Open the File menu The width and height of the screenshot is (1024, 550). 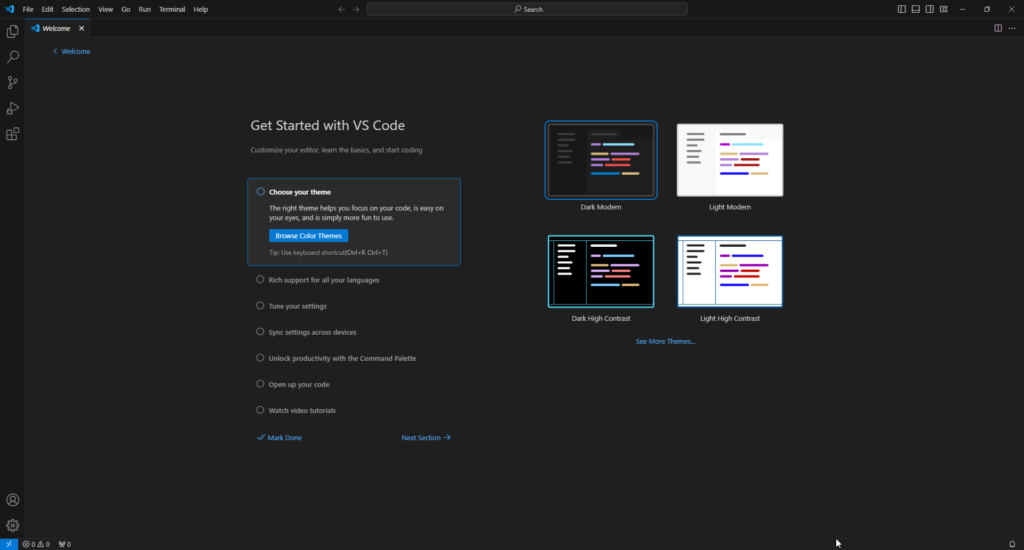(28, 9)
